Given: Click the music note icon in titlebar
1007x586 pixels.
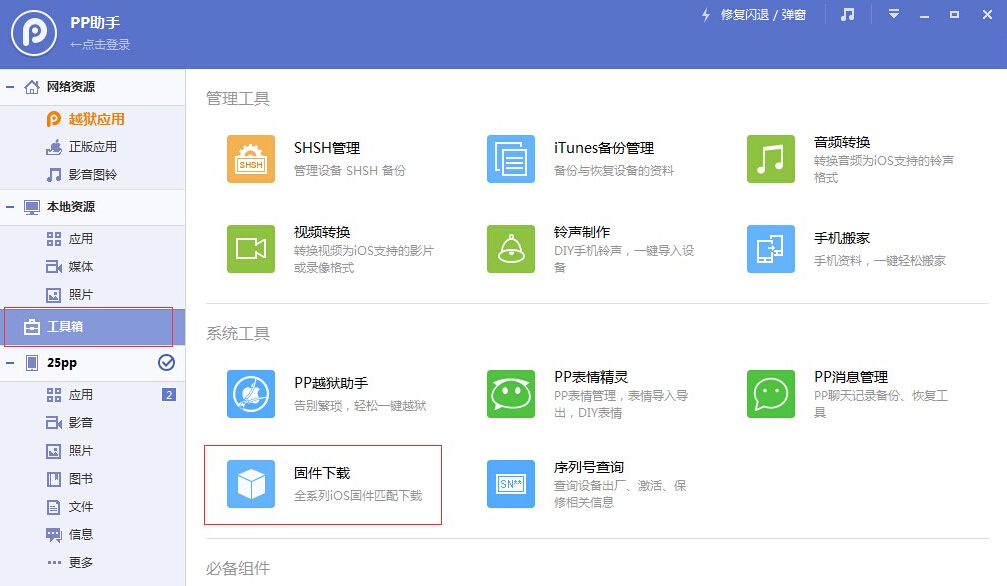Looking at the screenshot, I should [x=846, y=14].
